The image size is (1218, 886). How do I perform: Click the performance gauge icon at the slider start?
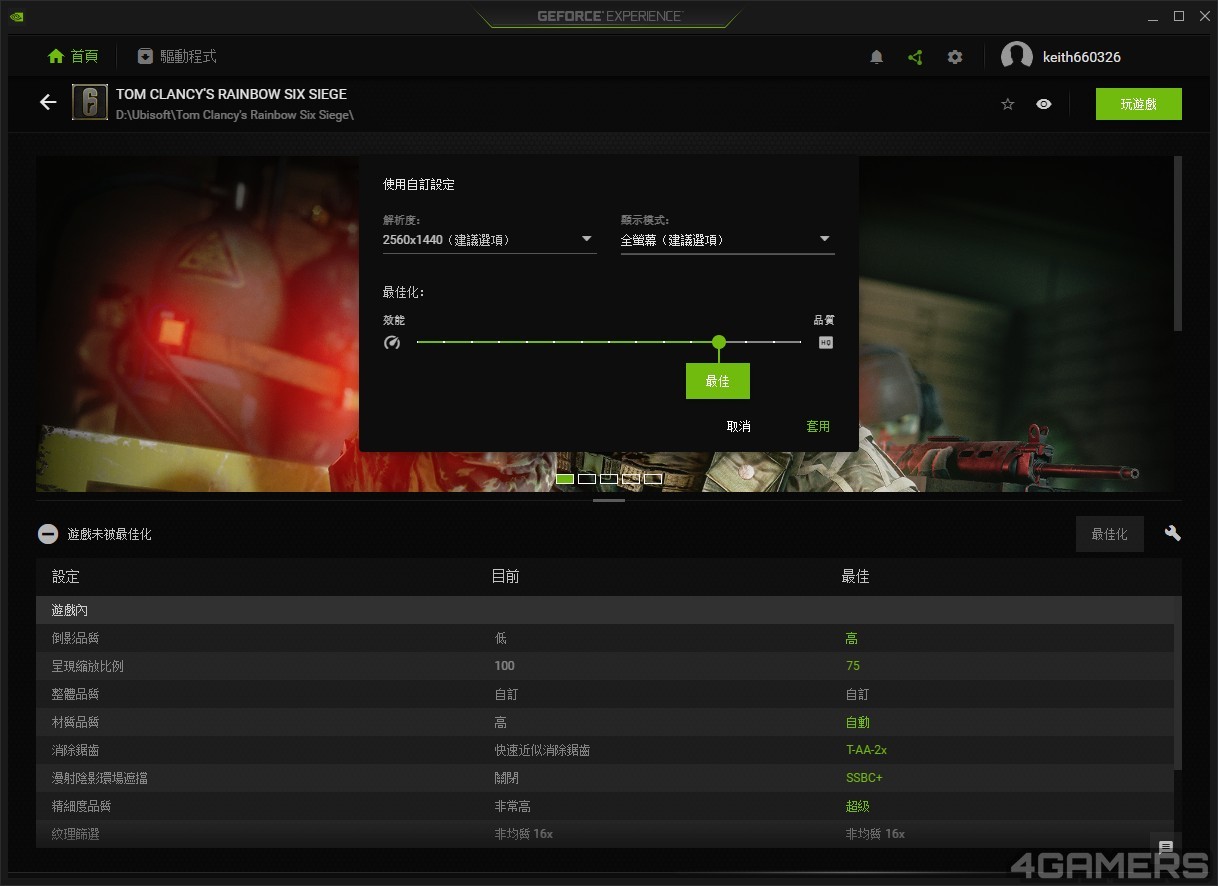392,342
